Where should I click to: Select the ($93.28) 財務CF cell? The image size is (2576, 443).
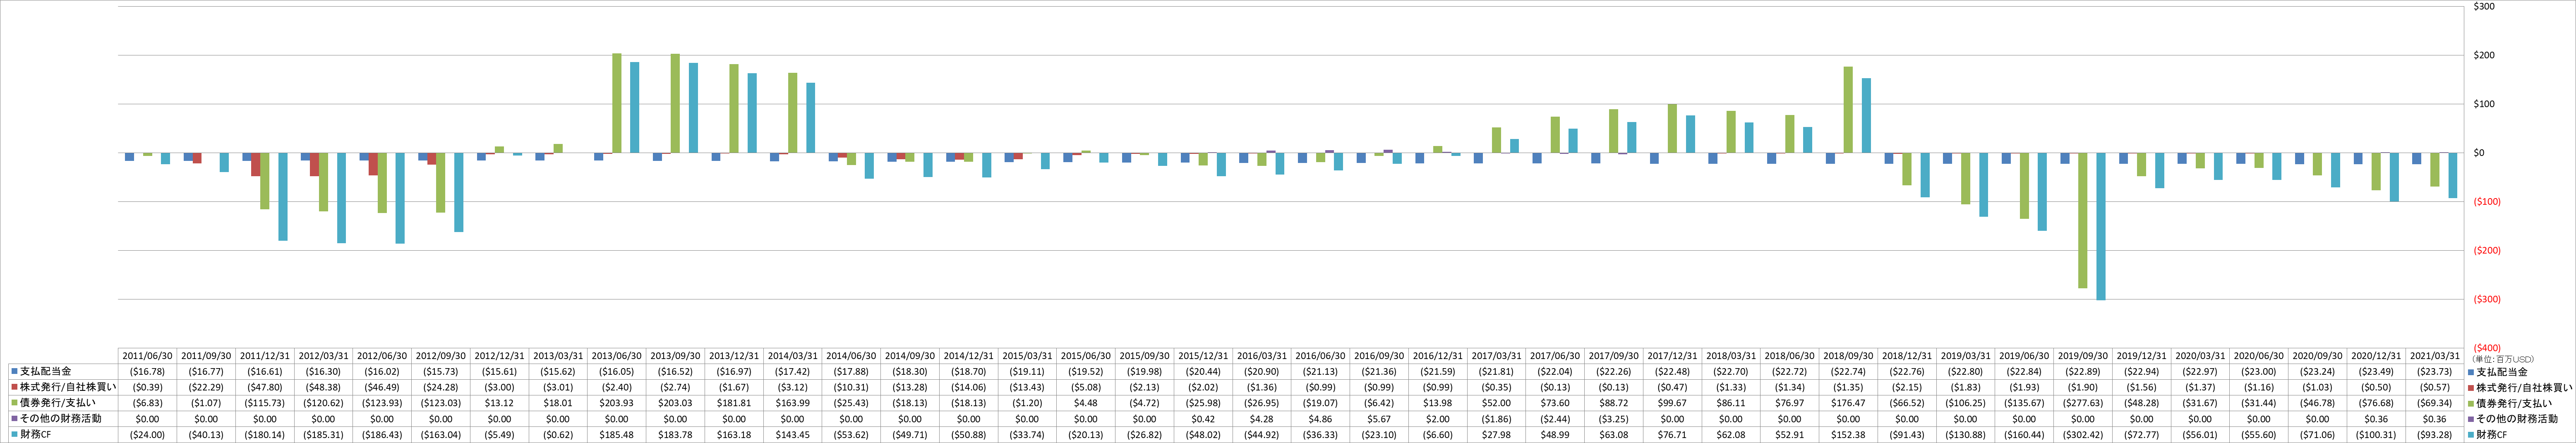(x=2435, y=435)
